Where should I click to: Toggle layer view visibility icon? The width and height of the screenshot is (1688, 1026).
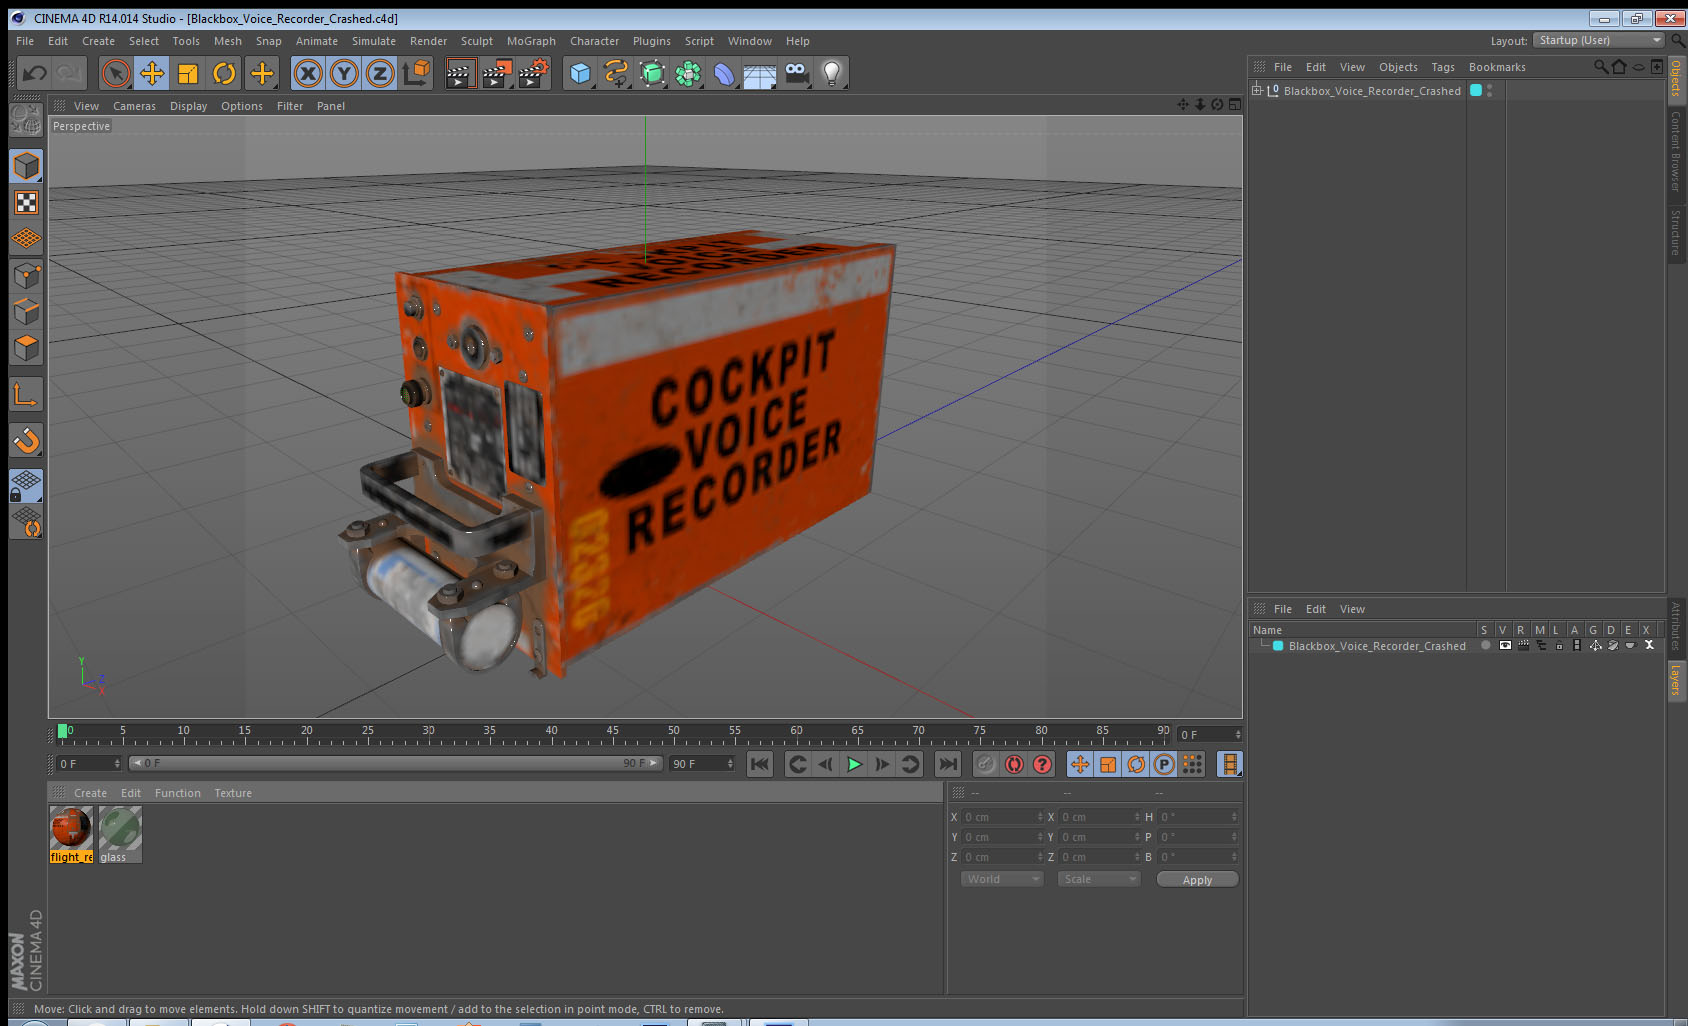click(1505, 646)
